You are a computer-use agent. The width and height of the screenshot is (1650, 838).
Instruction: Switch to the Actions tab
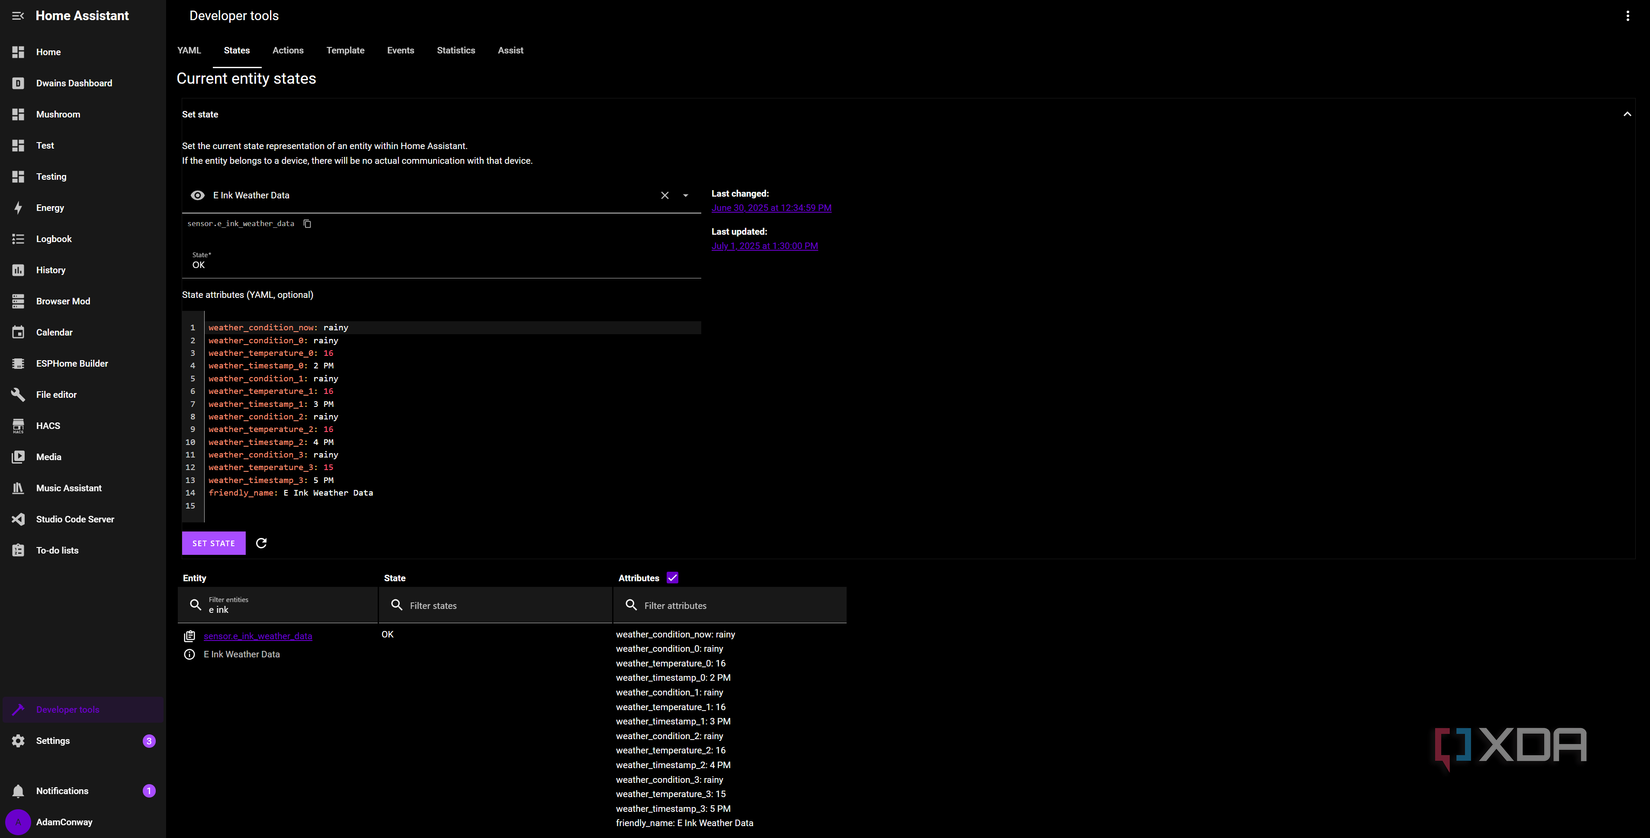click(x=288, y=50)
